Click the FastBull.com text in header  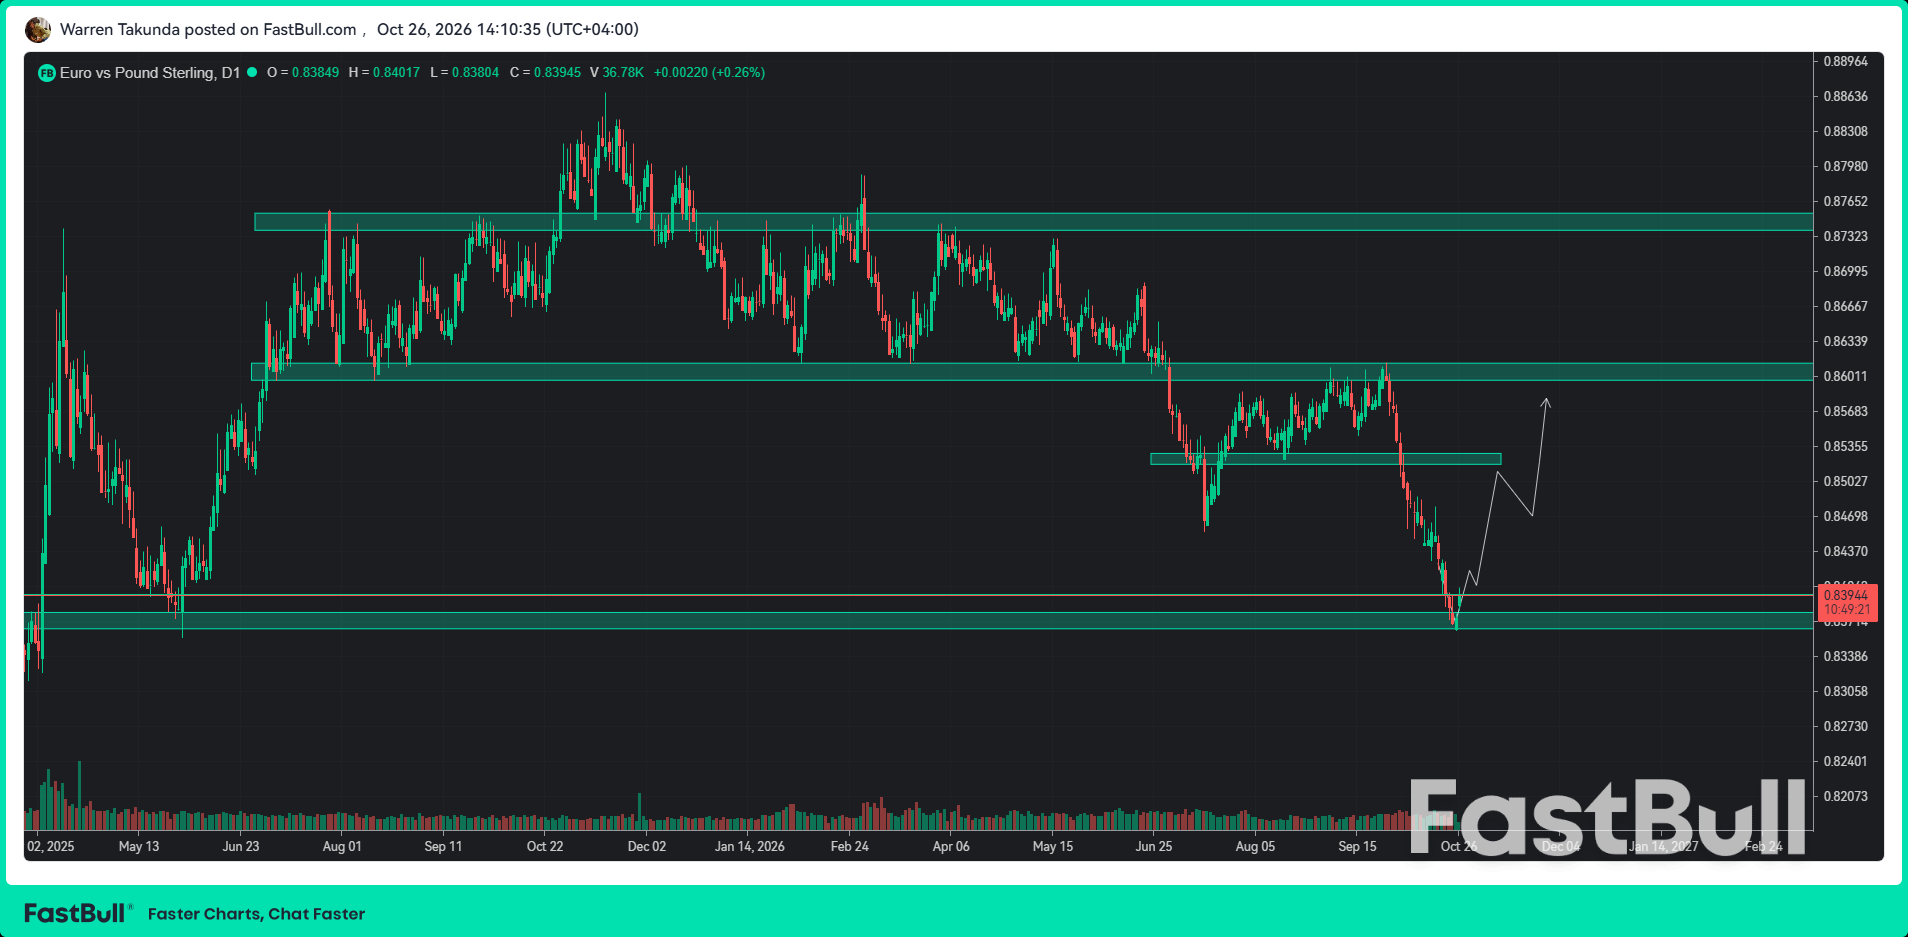pyautogui.click(x=310, y=29)
